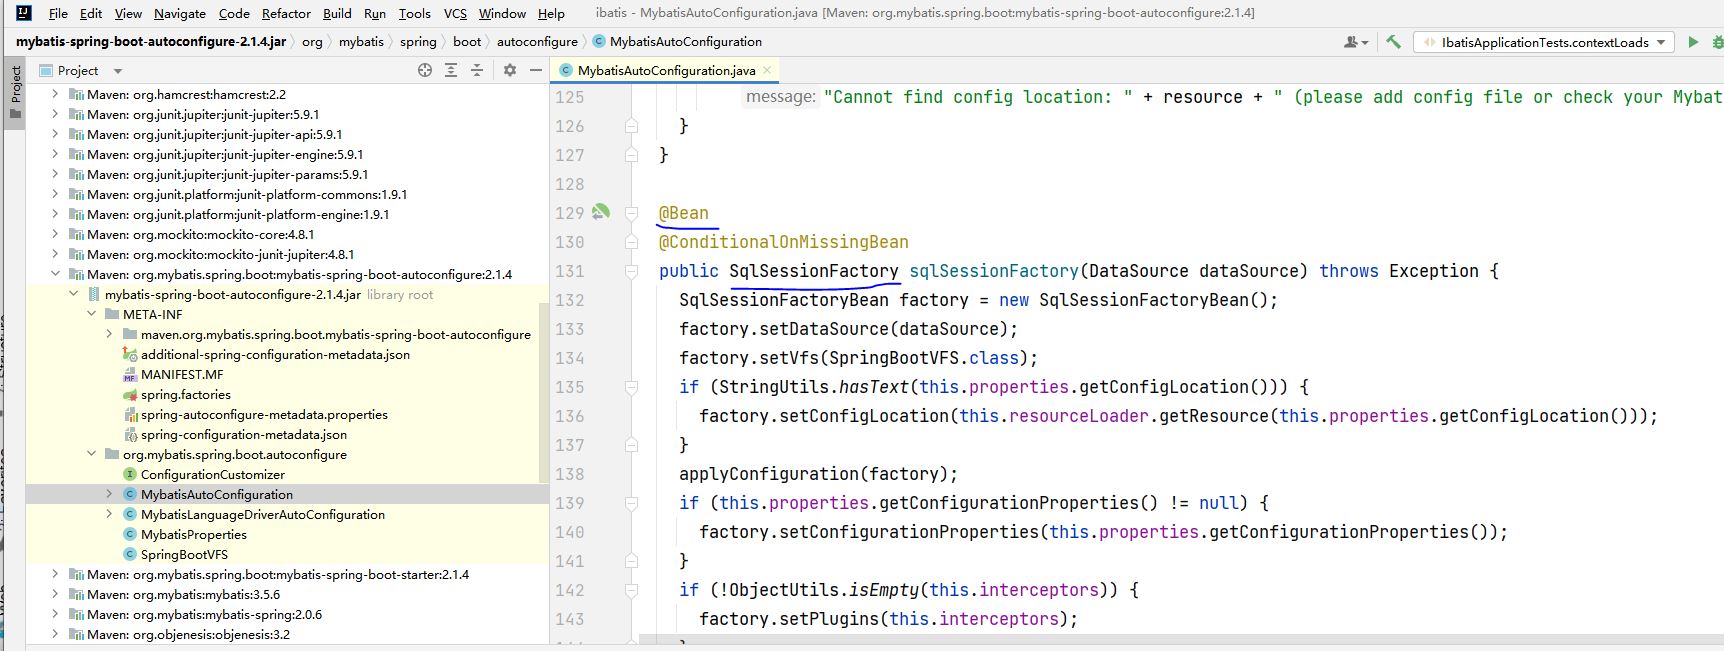Screen dimensions: 1724x651
Task: Click @ConditionalOnMissingBean annotation on line 130
Action: [784, 242]
